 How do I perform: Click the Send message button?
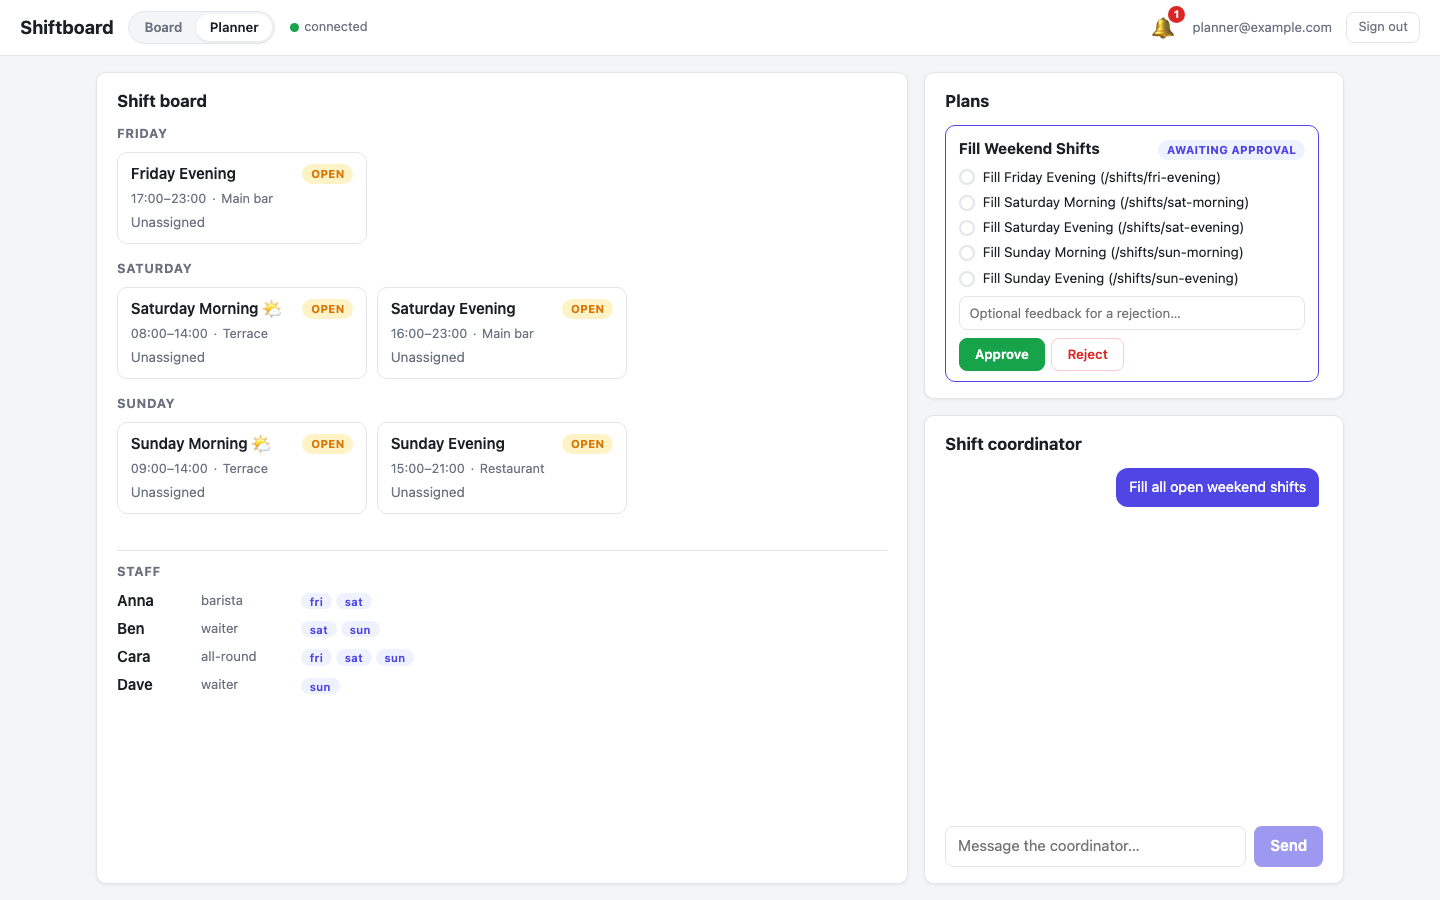click(1288, 846)
